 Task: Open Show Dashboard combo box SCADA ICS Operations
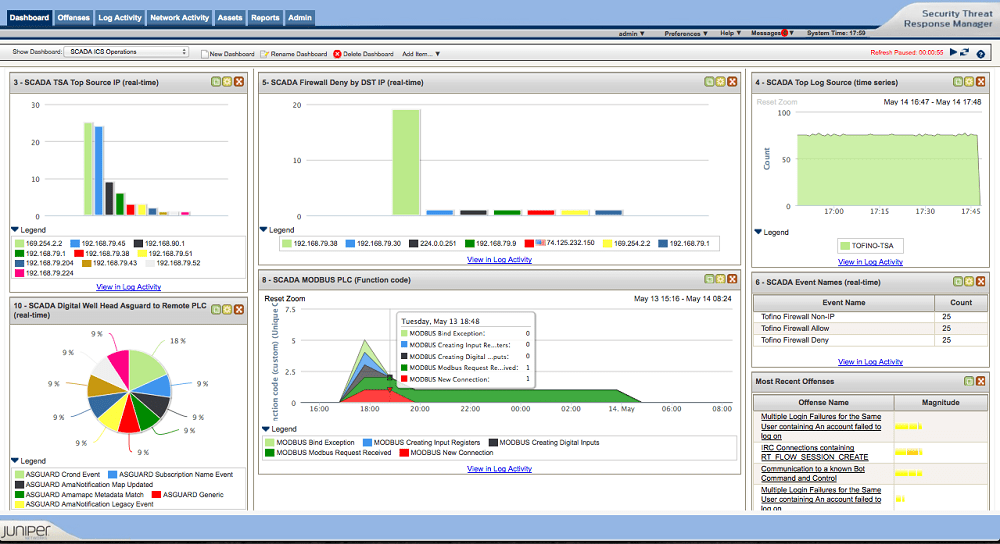pos(126,52)
